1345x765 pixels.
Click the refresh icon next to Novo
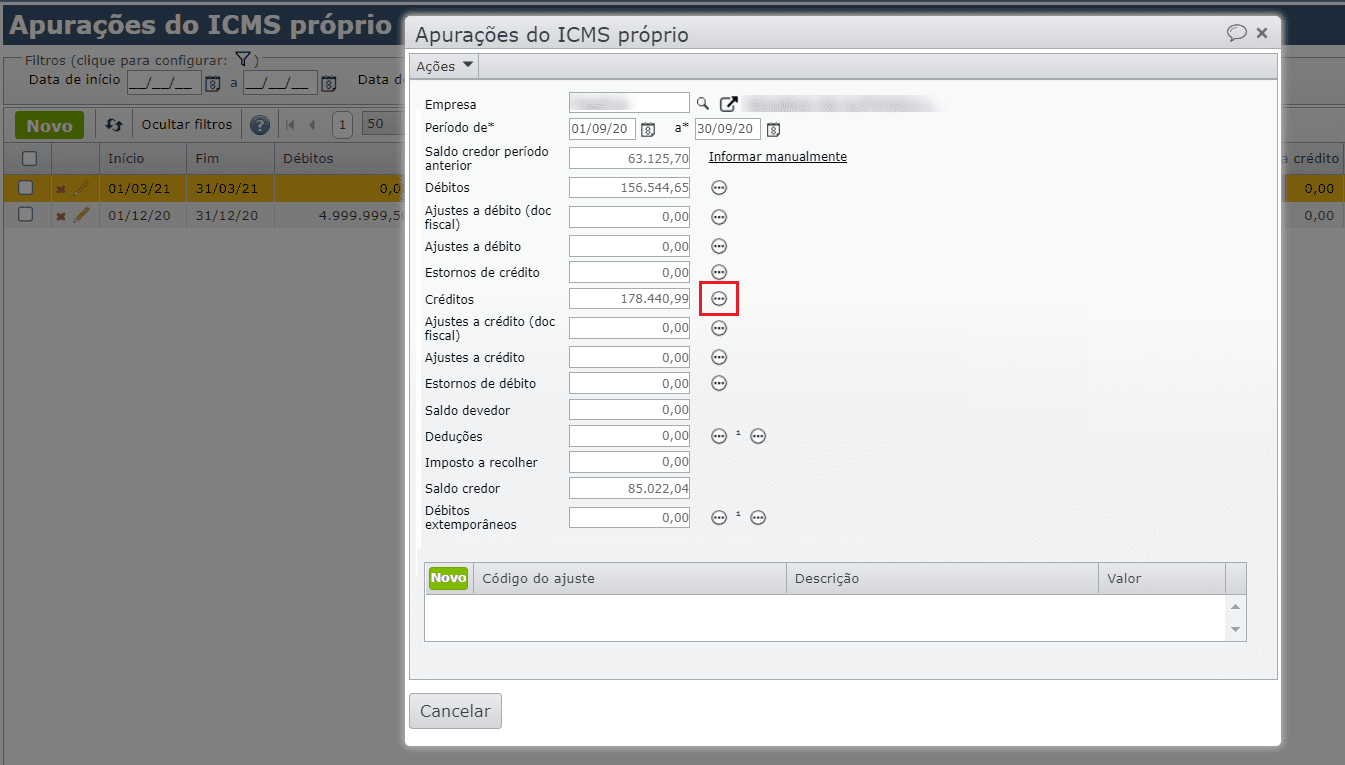click(x=113, y=123)
